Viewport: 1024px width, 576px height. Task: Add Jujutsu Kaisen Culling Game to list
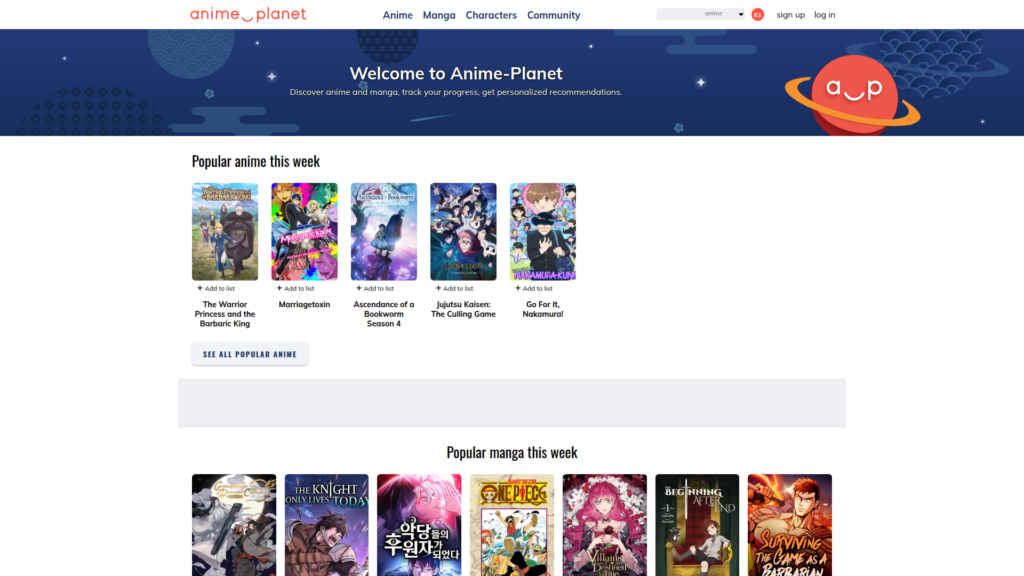point(454,288)
